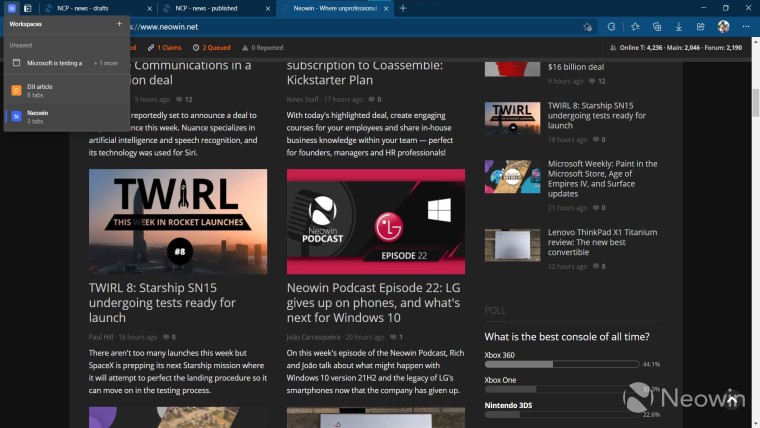Open TWIRL rocket launches article image

(x=178, y=222)
